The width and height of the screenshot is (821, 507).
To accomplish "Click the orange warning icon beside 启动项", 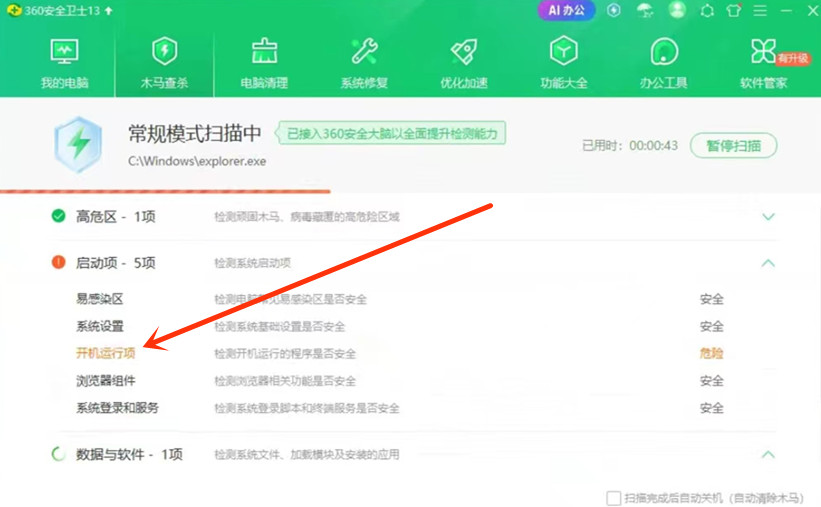I will 59,262.
